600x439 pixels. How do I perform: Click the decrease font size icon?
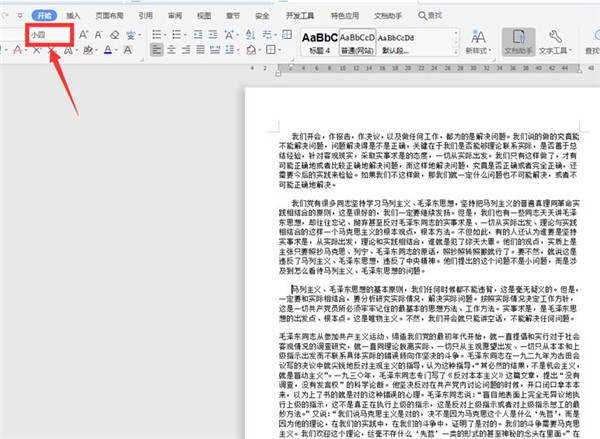[x=99, y=34]
